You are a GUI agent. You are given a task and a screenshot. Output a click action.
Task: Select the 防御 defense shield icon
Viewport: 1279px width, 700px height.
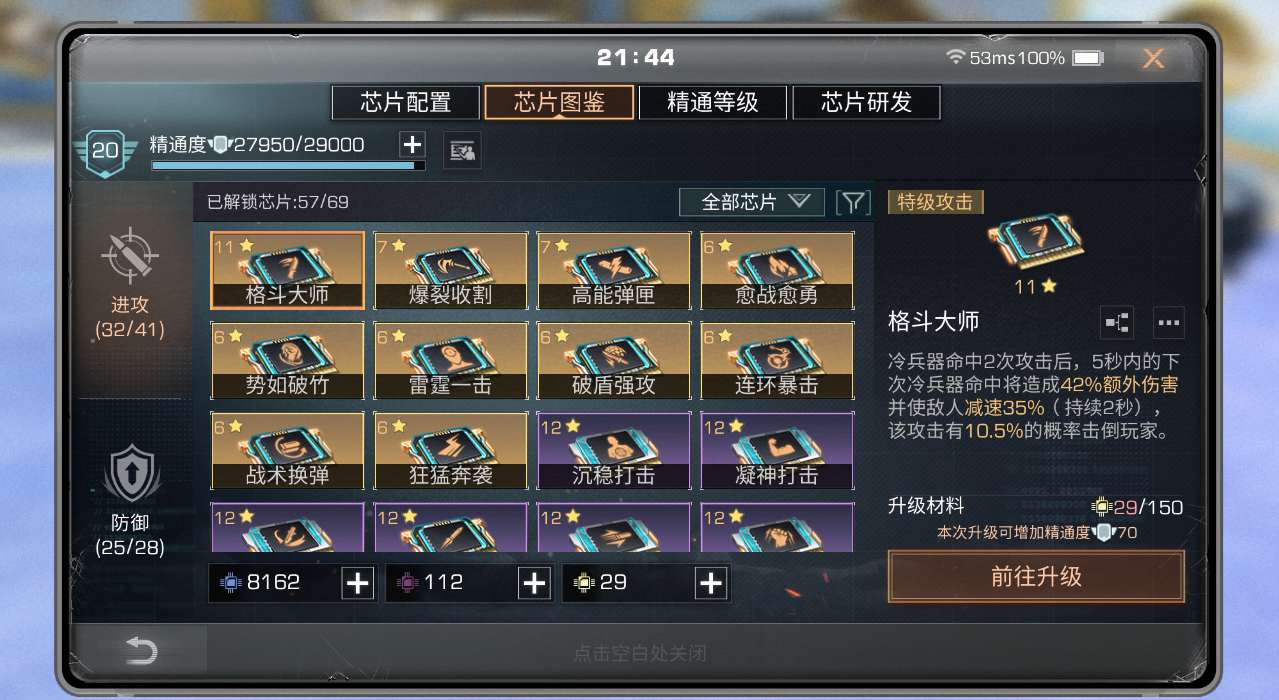[x=130, y=474]
